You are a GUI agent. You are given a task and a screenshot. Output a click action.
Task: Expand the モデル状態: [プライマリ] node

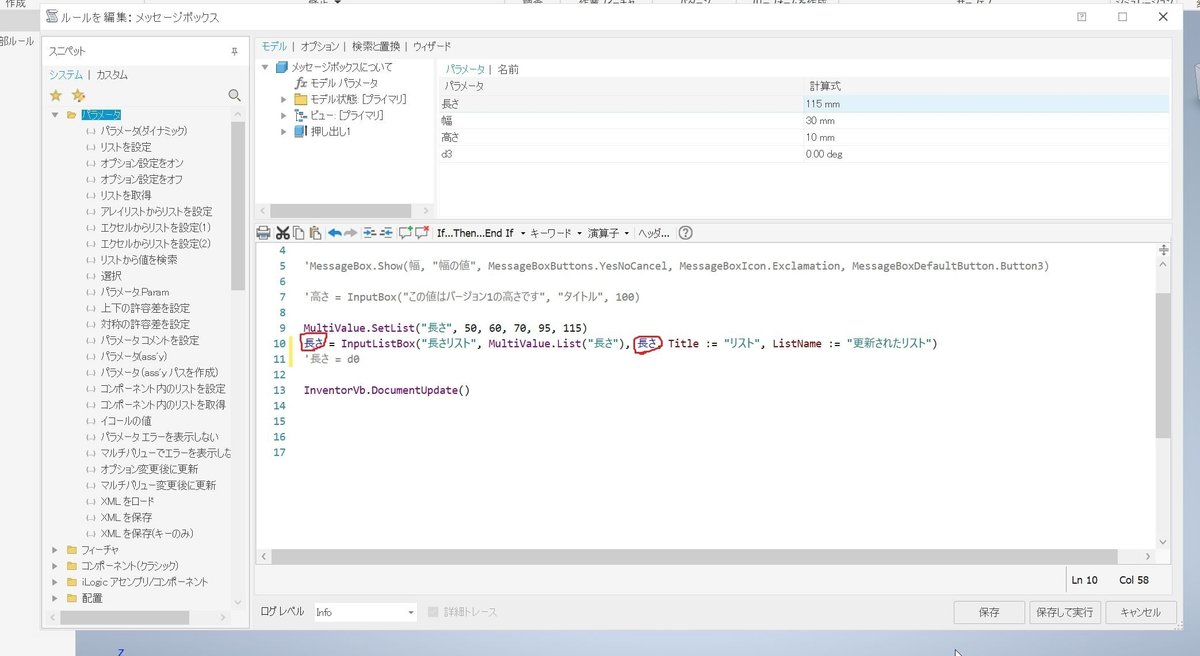pos(284,99)
